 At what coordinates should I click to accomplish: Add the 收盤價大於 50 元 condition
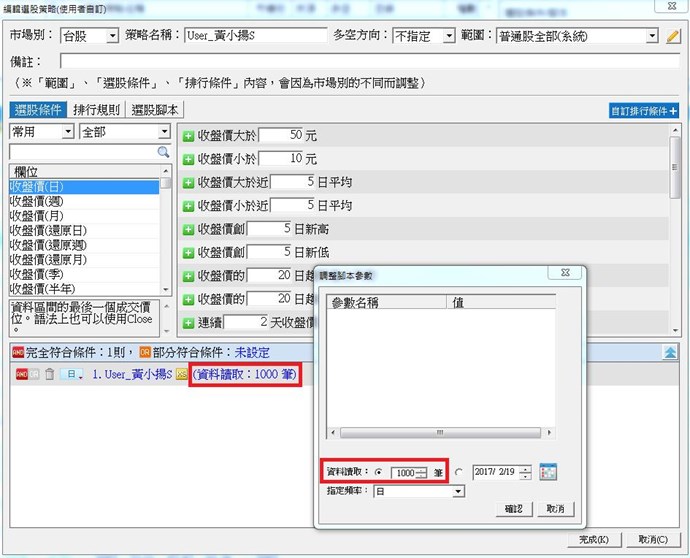click(x=188, y=134)
